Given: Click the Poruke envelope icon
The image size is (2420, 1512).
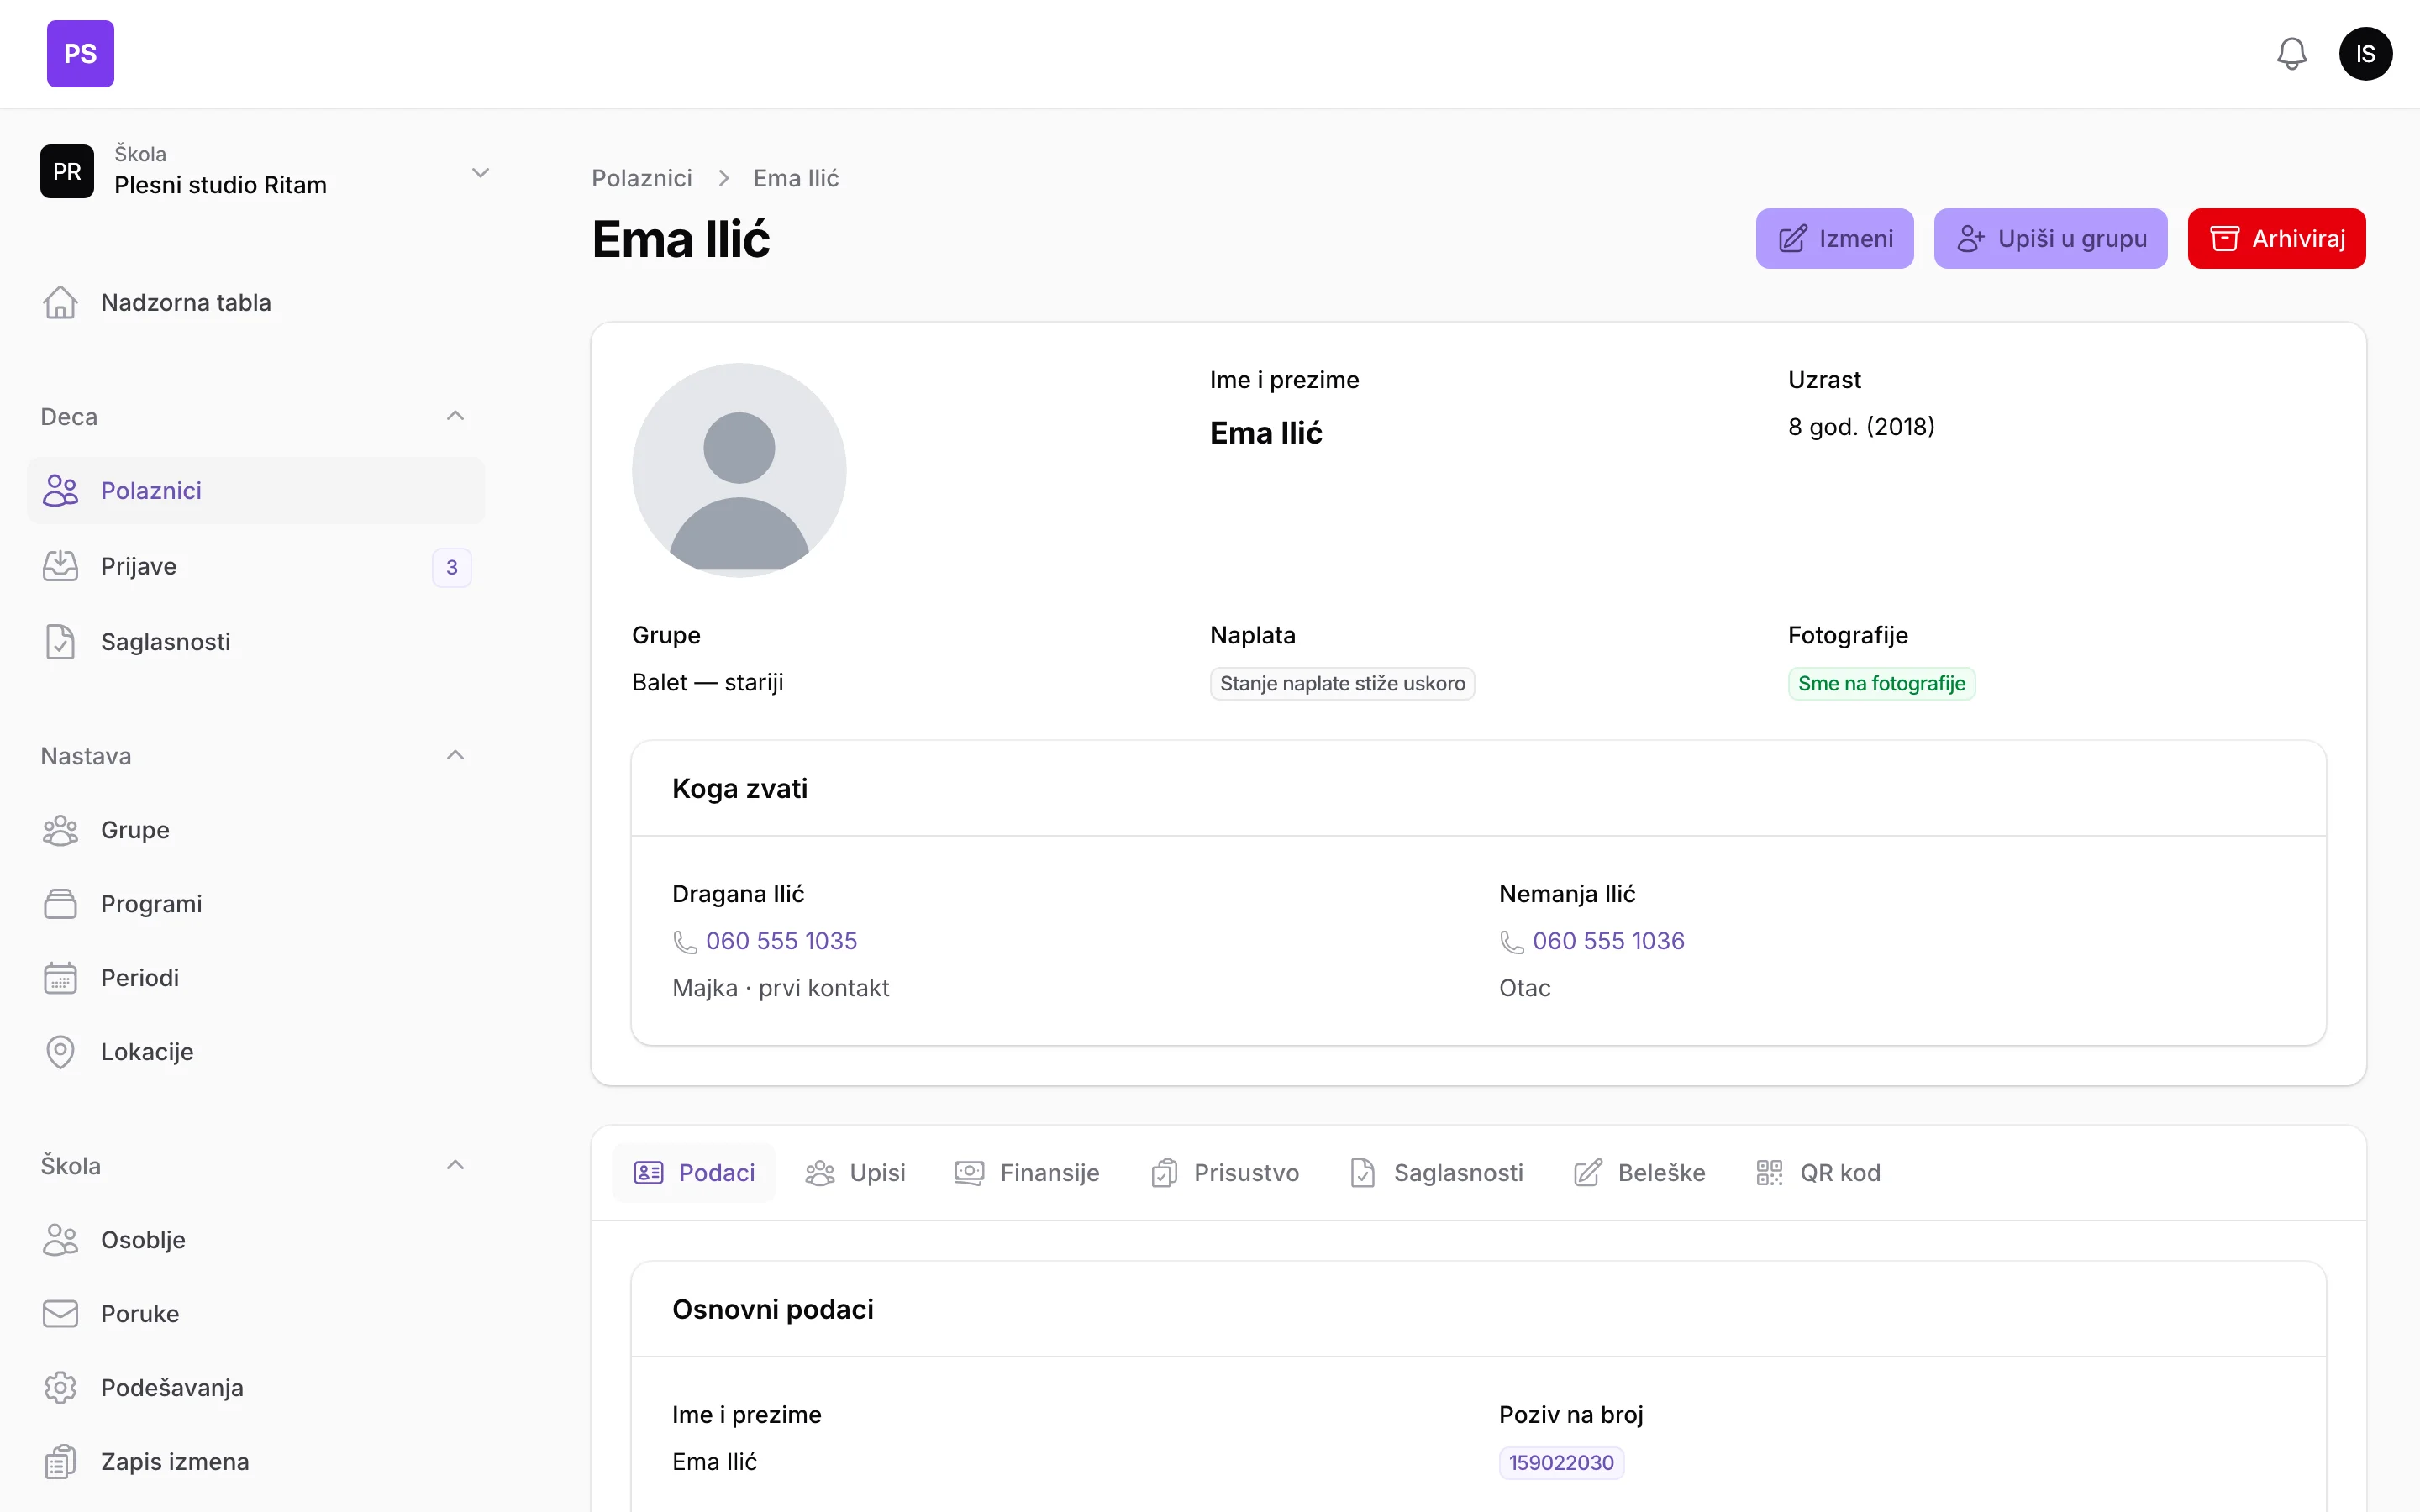Looking at the screenshot, I should coord(60,1314).
